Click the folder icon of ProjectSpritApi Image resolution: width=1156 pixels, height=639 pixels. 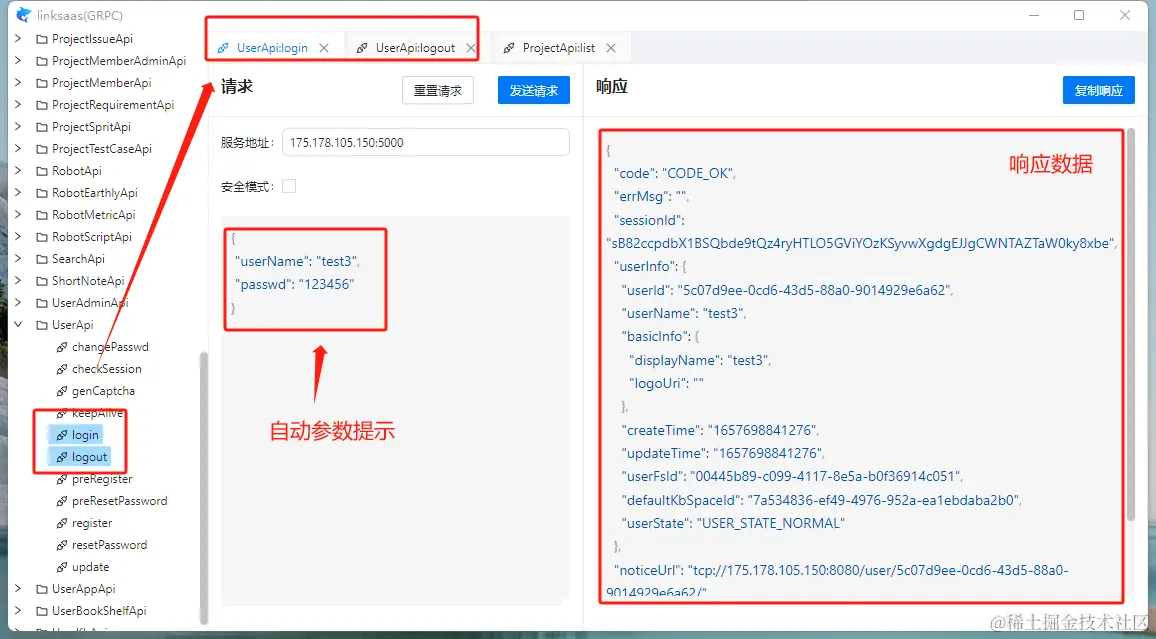click(x=41, y=127)
